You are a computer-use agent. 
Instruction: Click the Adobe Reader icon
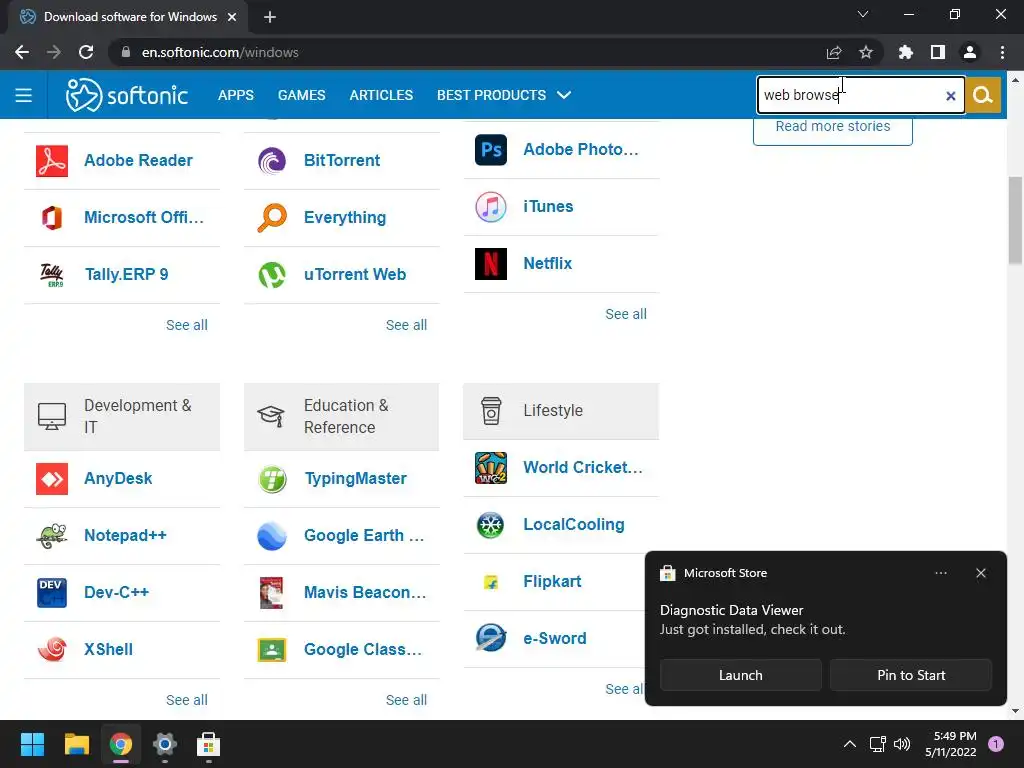click(52, 161)
